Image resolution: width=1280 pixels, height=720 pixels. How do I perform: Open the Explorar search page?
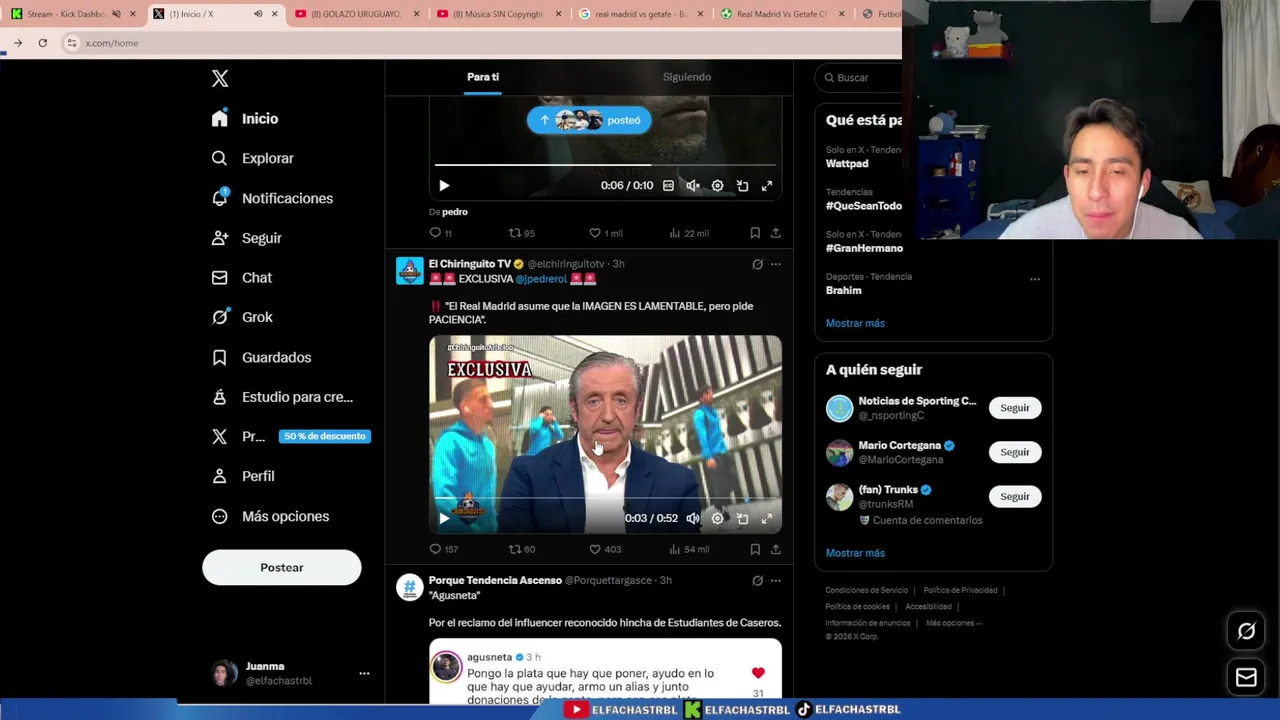point(252,158)
